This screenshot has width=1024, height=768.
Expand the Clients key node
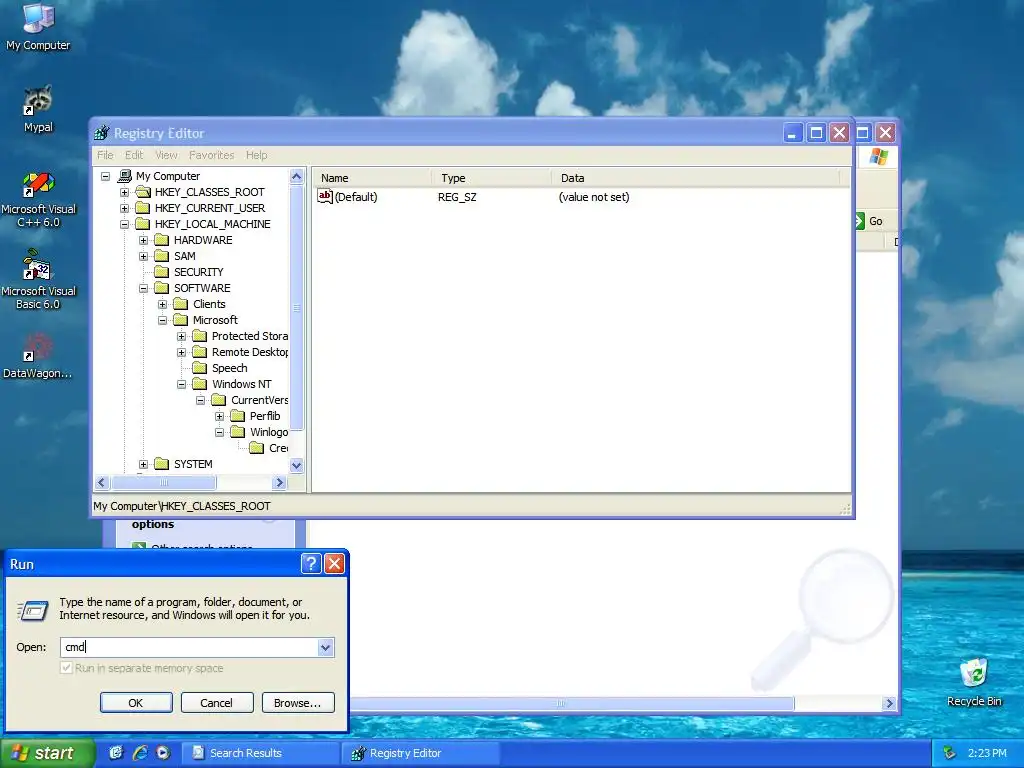coord(163,304)
